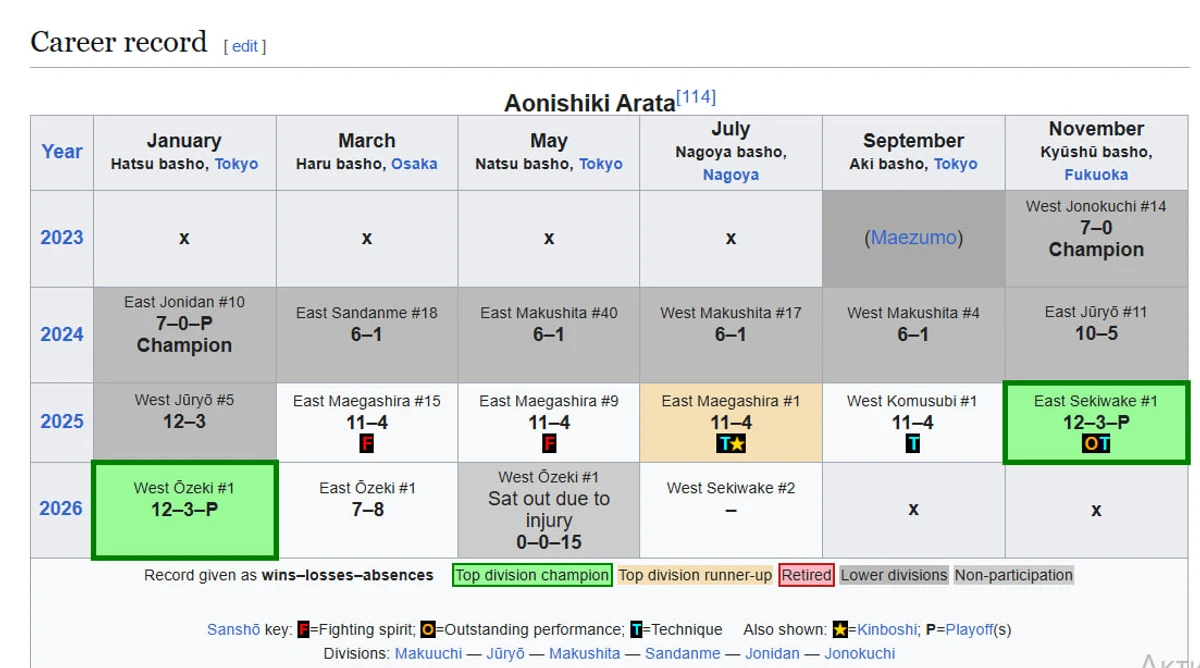The height and width of the screenshot is (668, 1200).
Task: Open the edit link for Career record
Action: pyautogui.click(x=245, y=46)
